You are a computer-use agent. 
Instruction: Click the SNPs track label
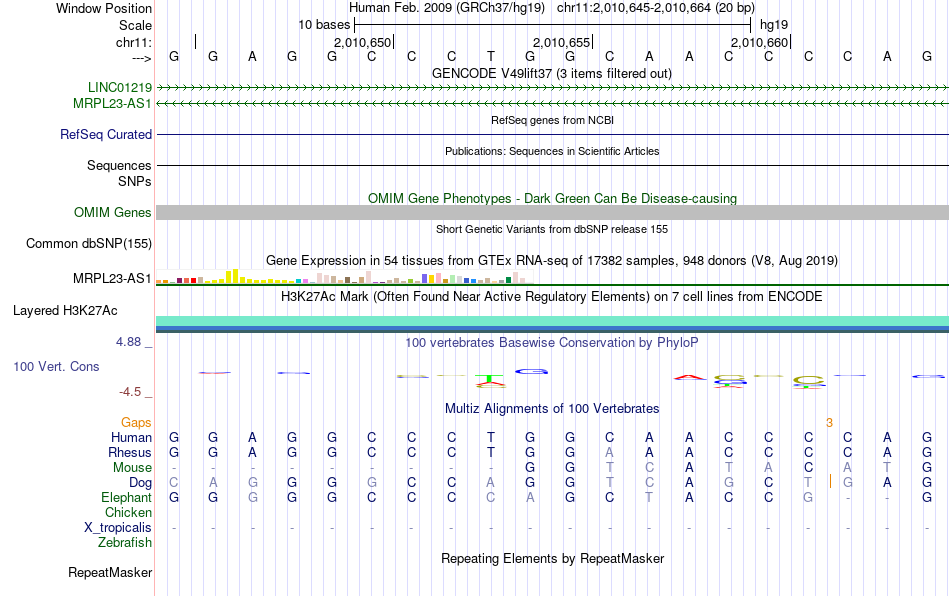(135, 182)
